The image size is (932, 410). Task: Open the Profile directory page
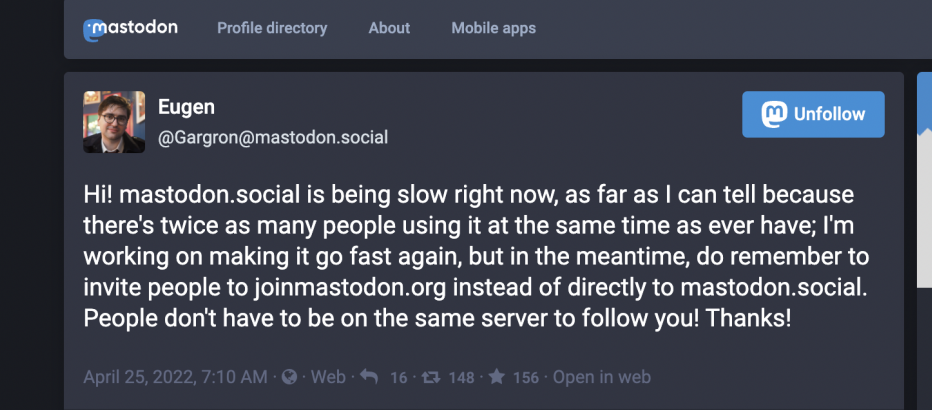[272, 28]
